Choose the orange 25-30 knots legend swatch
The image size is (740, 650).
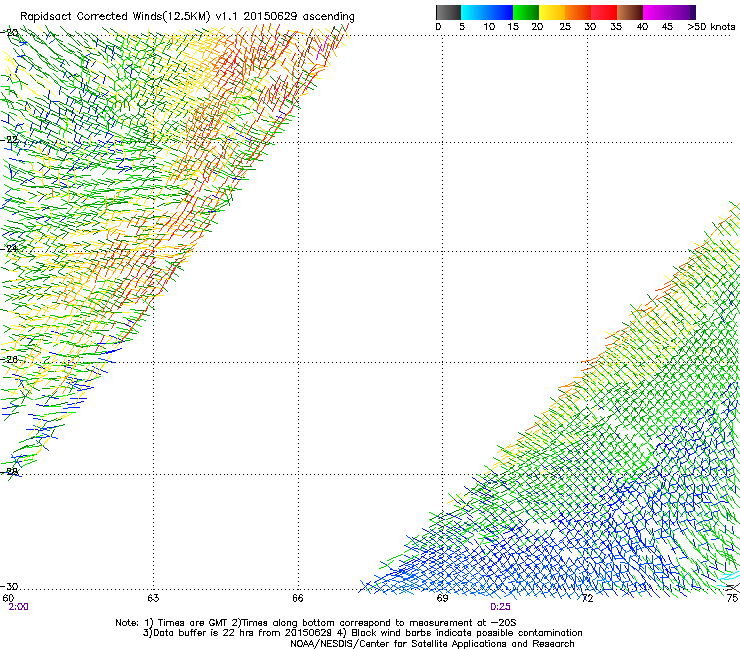pyautogui.click(x=578, y=12)
